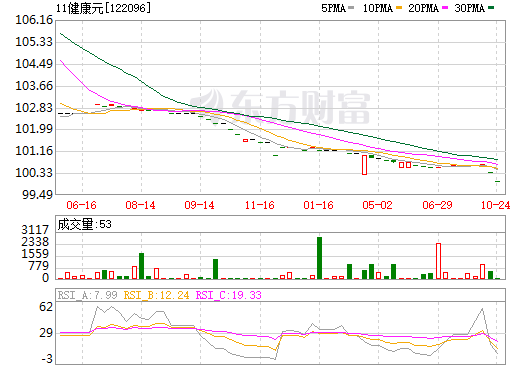Click the gray 5PMA legend color swatch

[351, 8]
